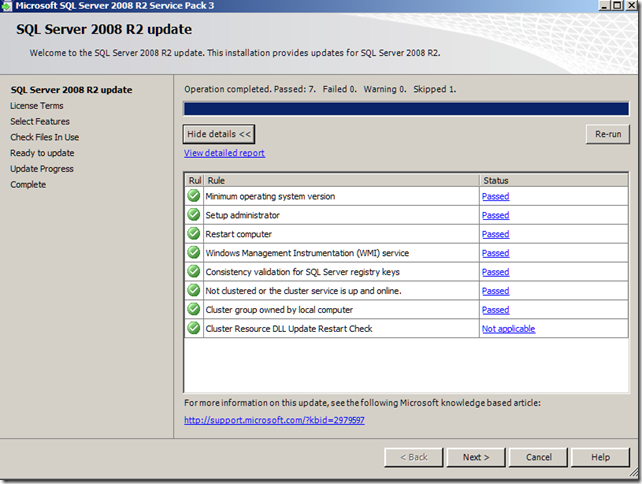
Task: Click the green check icon for Consistency validation rule
Action: (194, 271)
